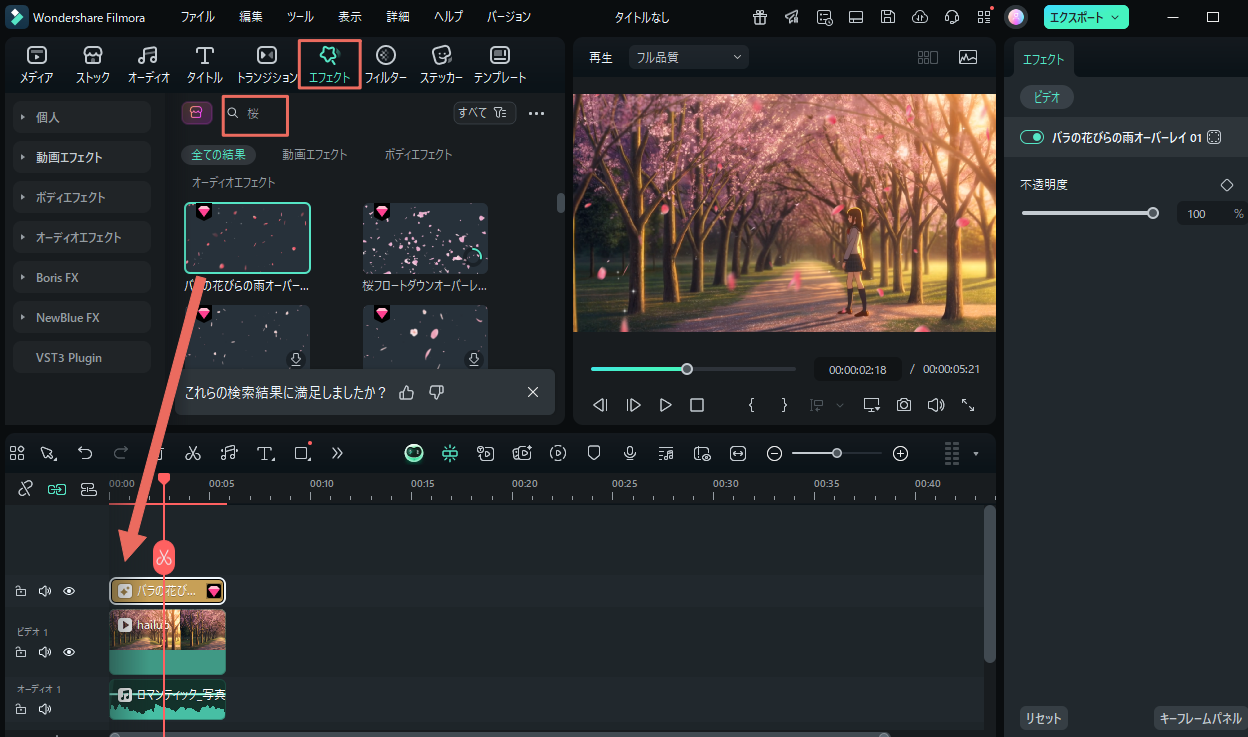Toggle the green auto-ripple link icon
This screenshot has width=1248, height=737.
coord(57,488)
